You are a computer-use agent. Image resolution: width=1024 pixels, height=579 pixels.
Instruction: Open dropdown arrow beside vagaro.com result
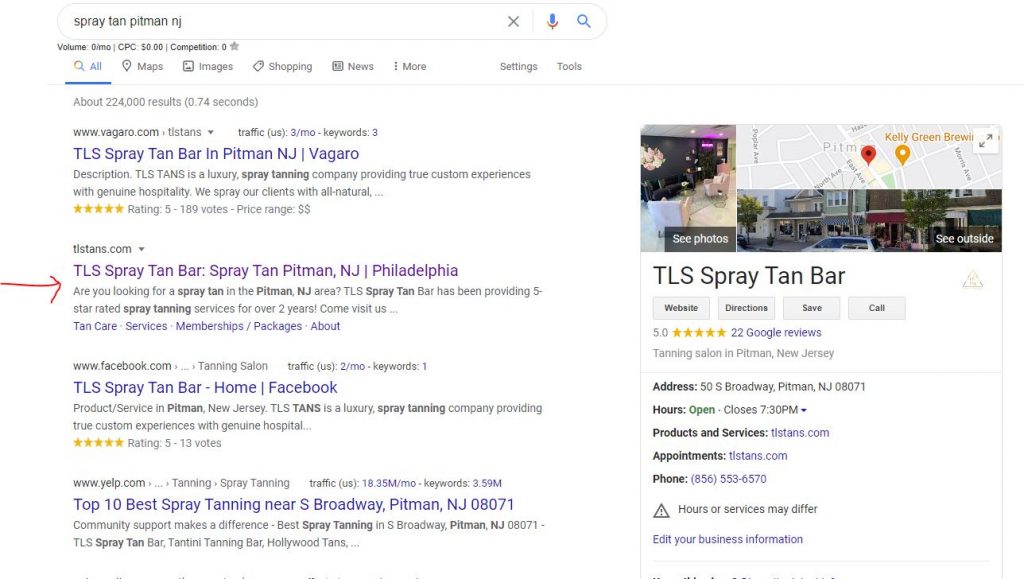(x=210, y=133)
